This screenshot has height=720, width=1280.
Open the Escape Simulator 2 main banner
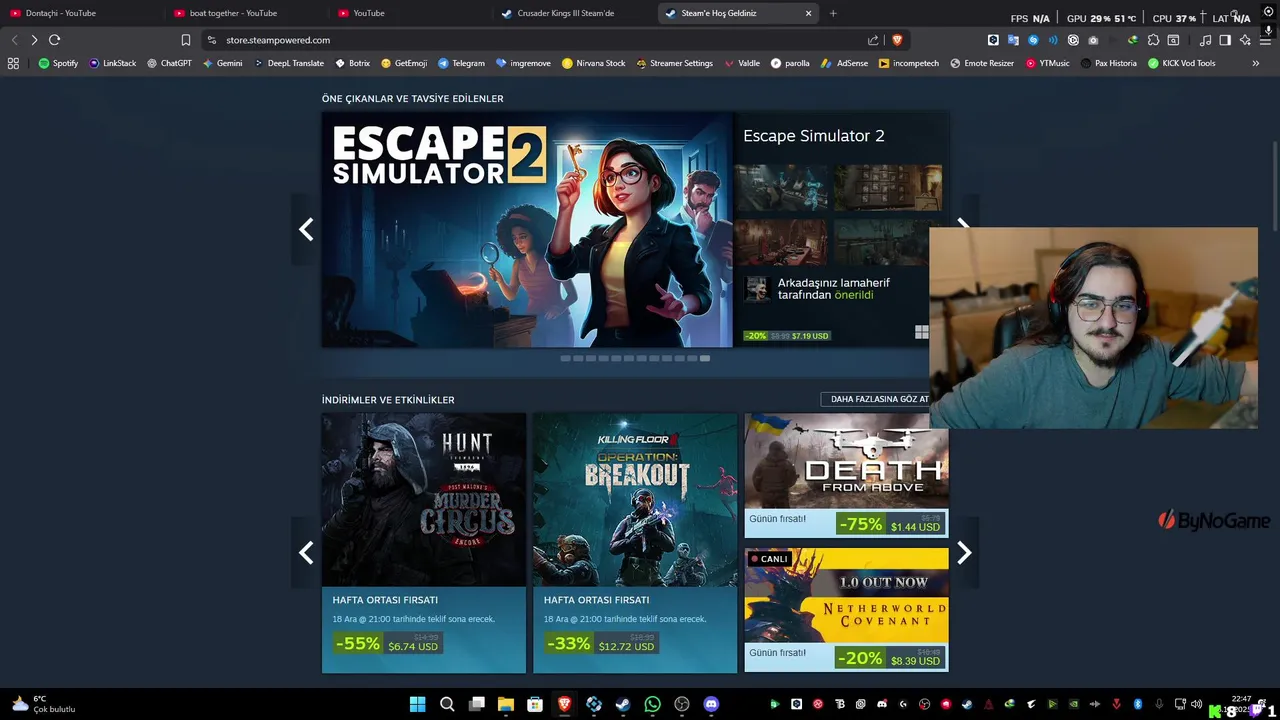(x=527, y=229)
